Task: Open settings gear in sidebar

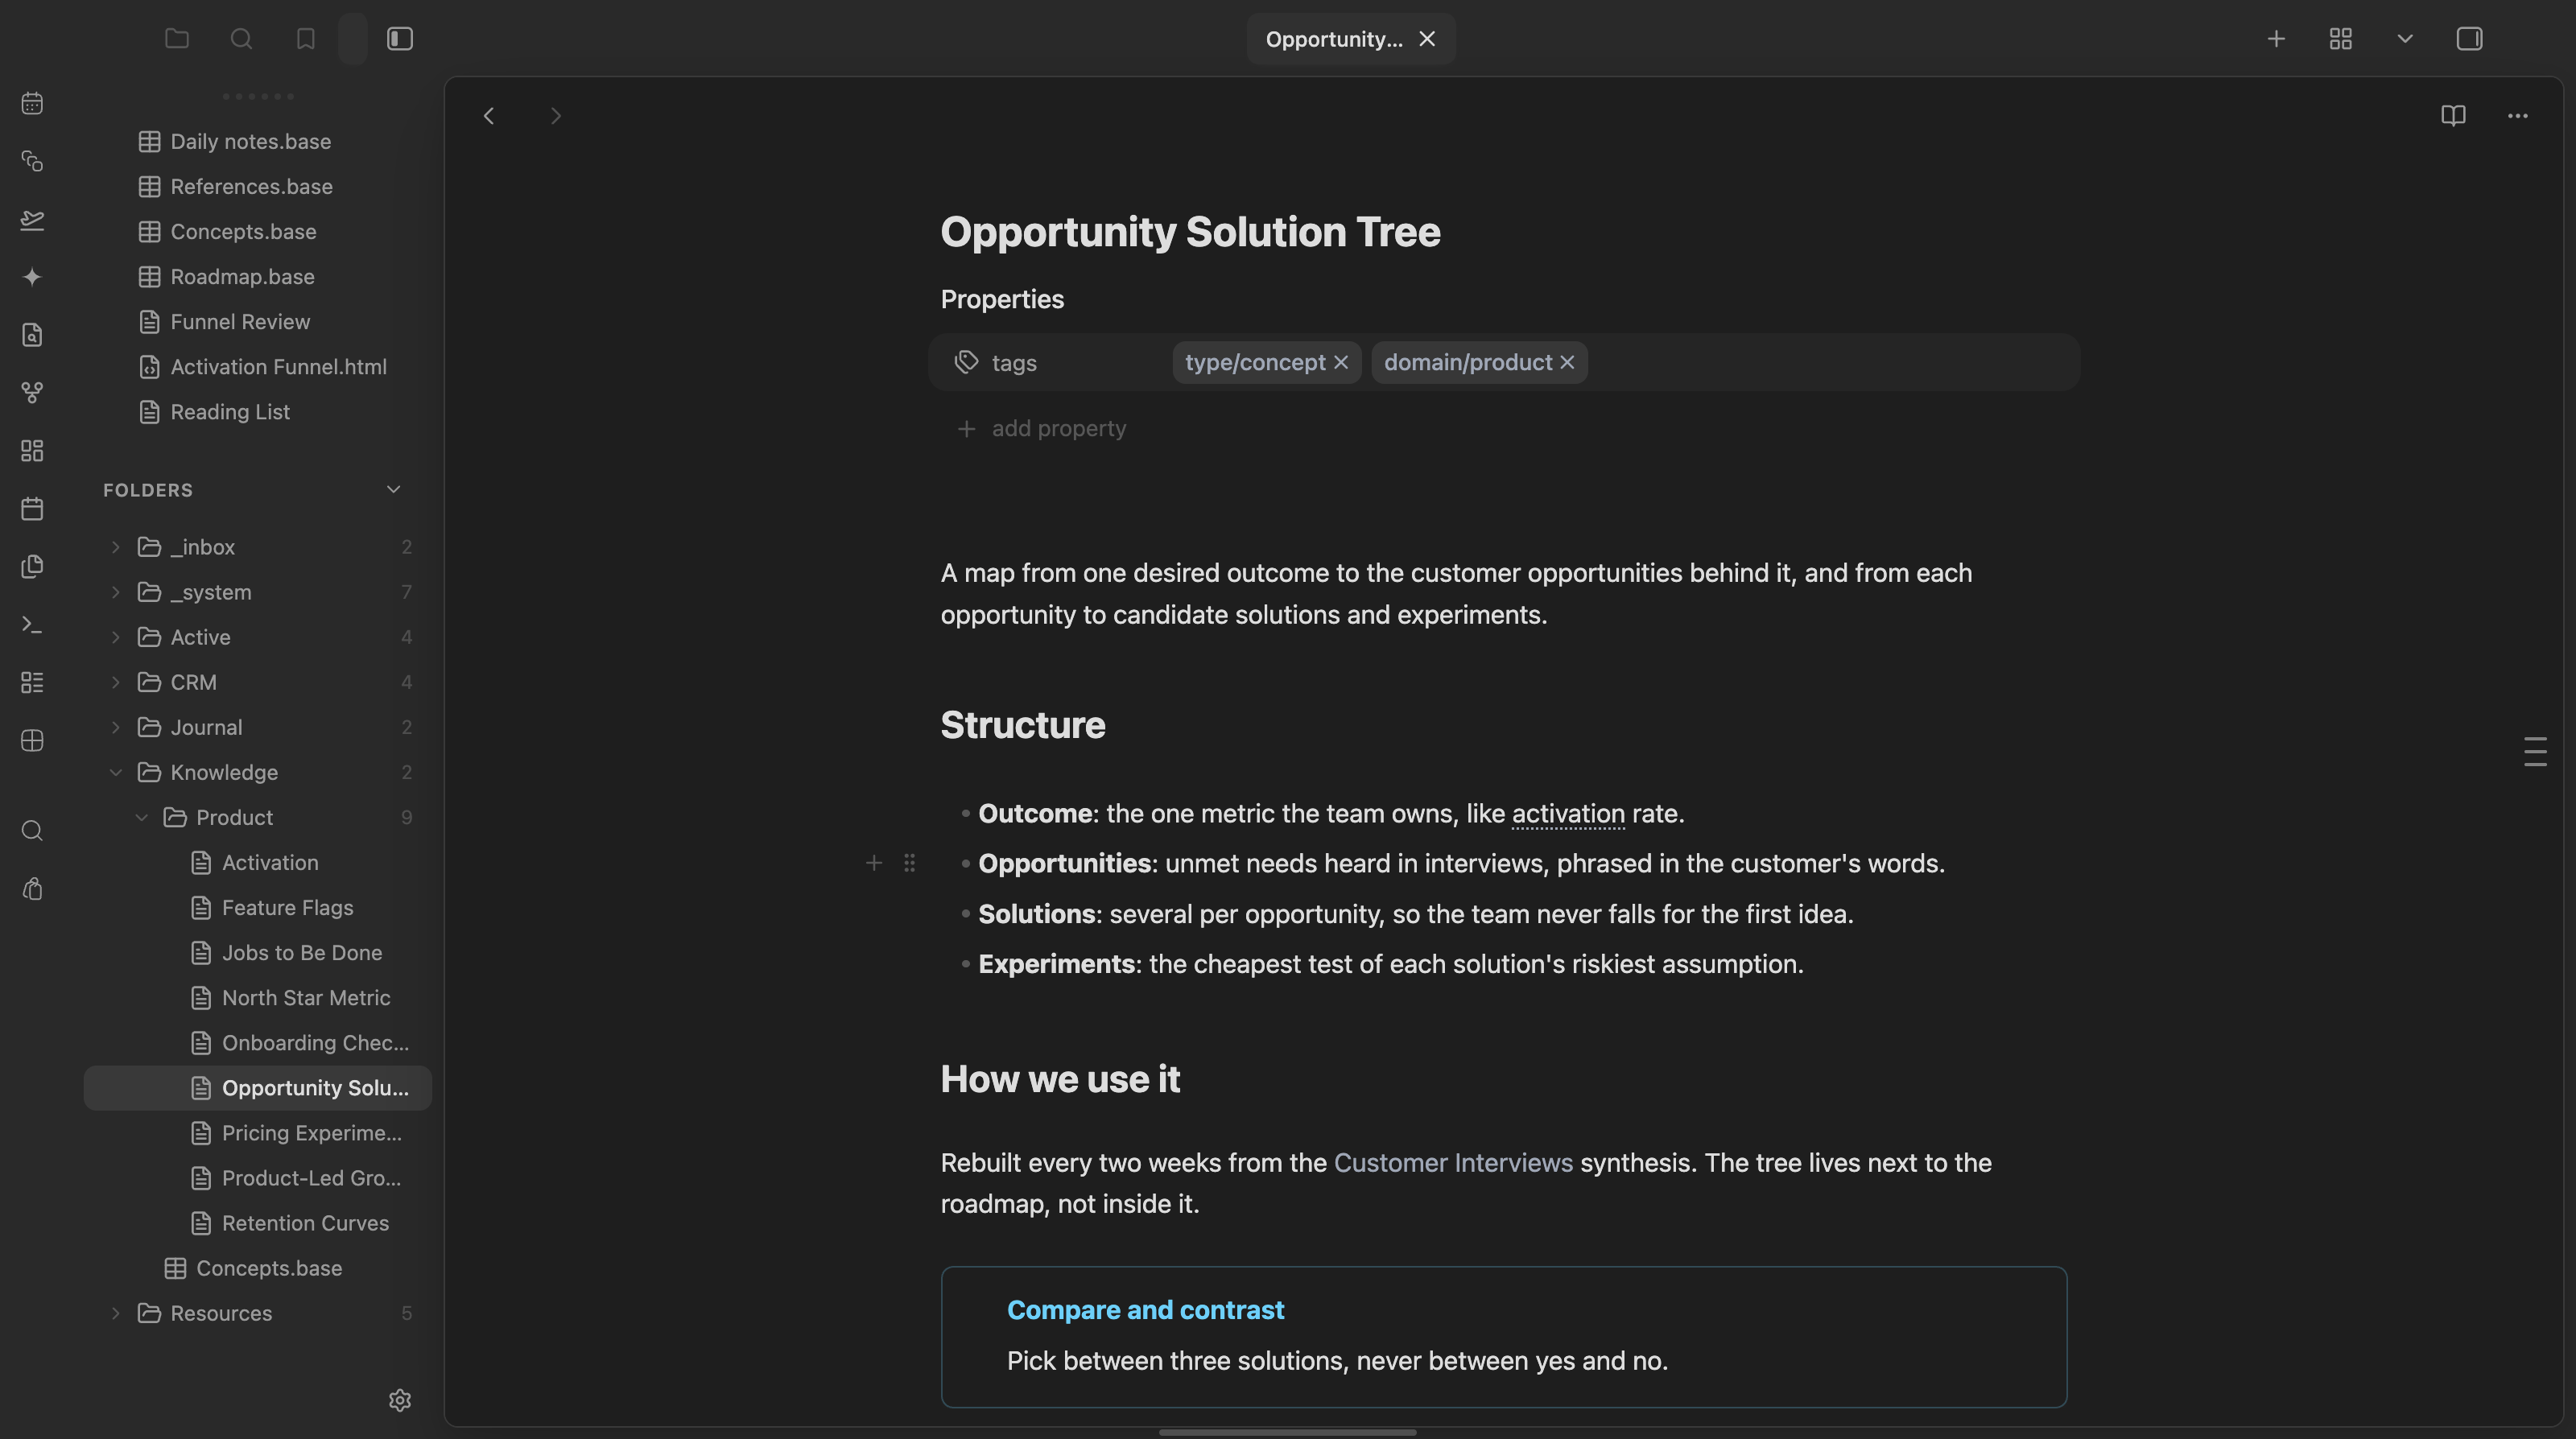Action: click(x=400, y=1400)
